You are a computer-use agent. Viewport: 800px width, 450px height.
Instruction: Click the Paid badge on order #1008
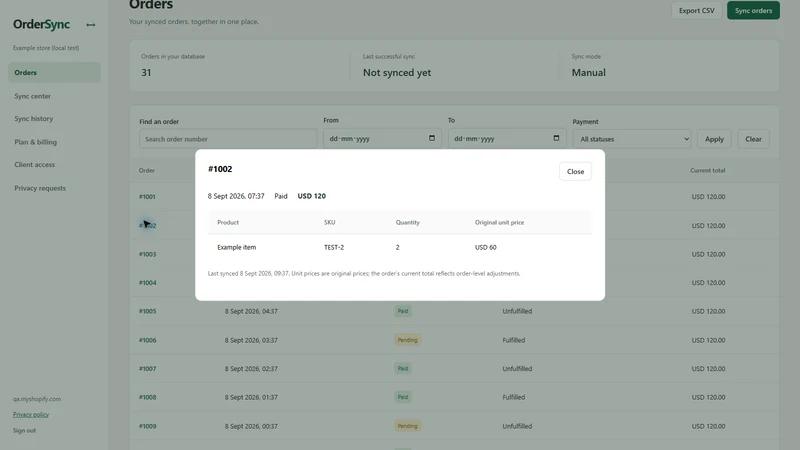point(403,397)
